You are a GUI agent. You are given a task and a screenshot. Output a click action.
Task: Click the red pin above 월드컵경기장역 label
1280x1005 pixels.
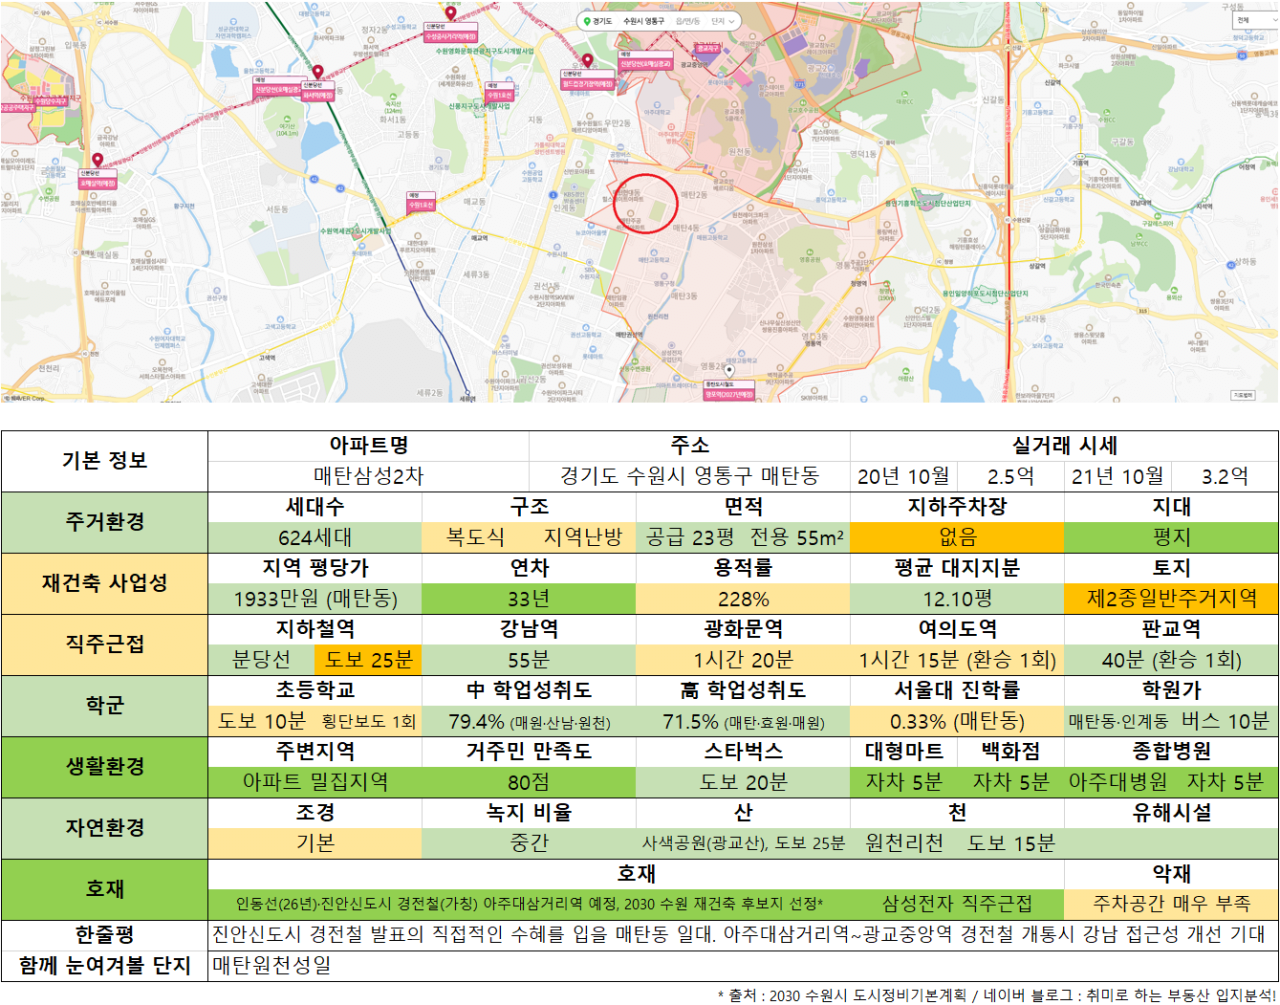[587, 61]
